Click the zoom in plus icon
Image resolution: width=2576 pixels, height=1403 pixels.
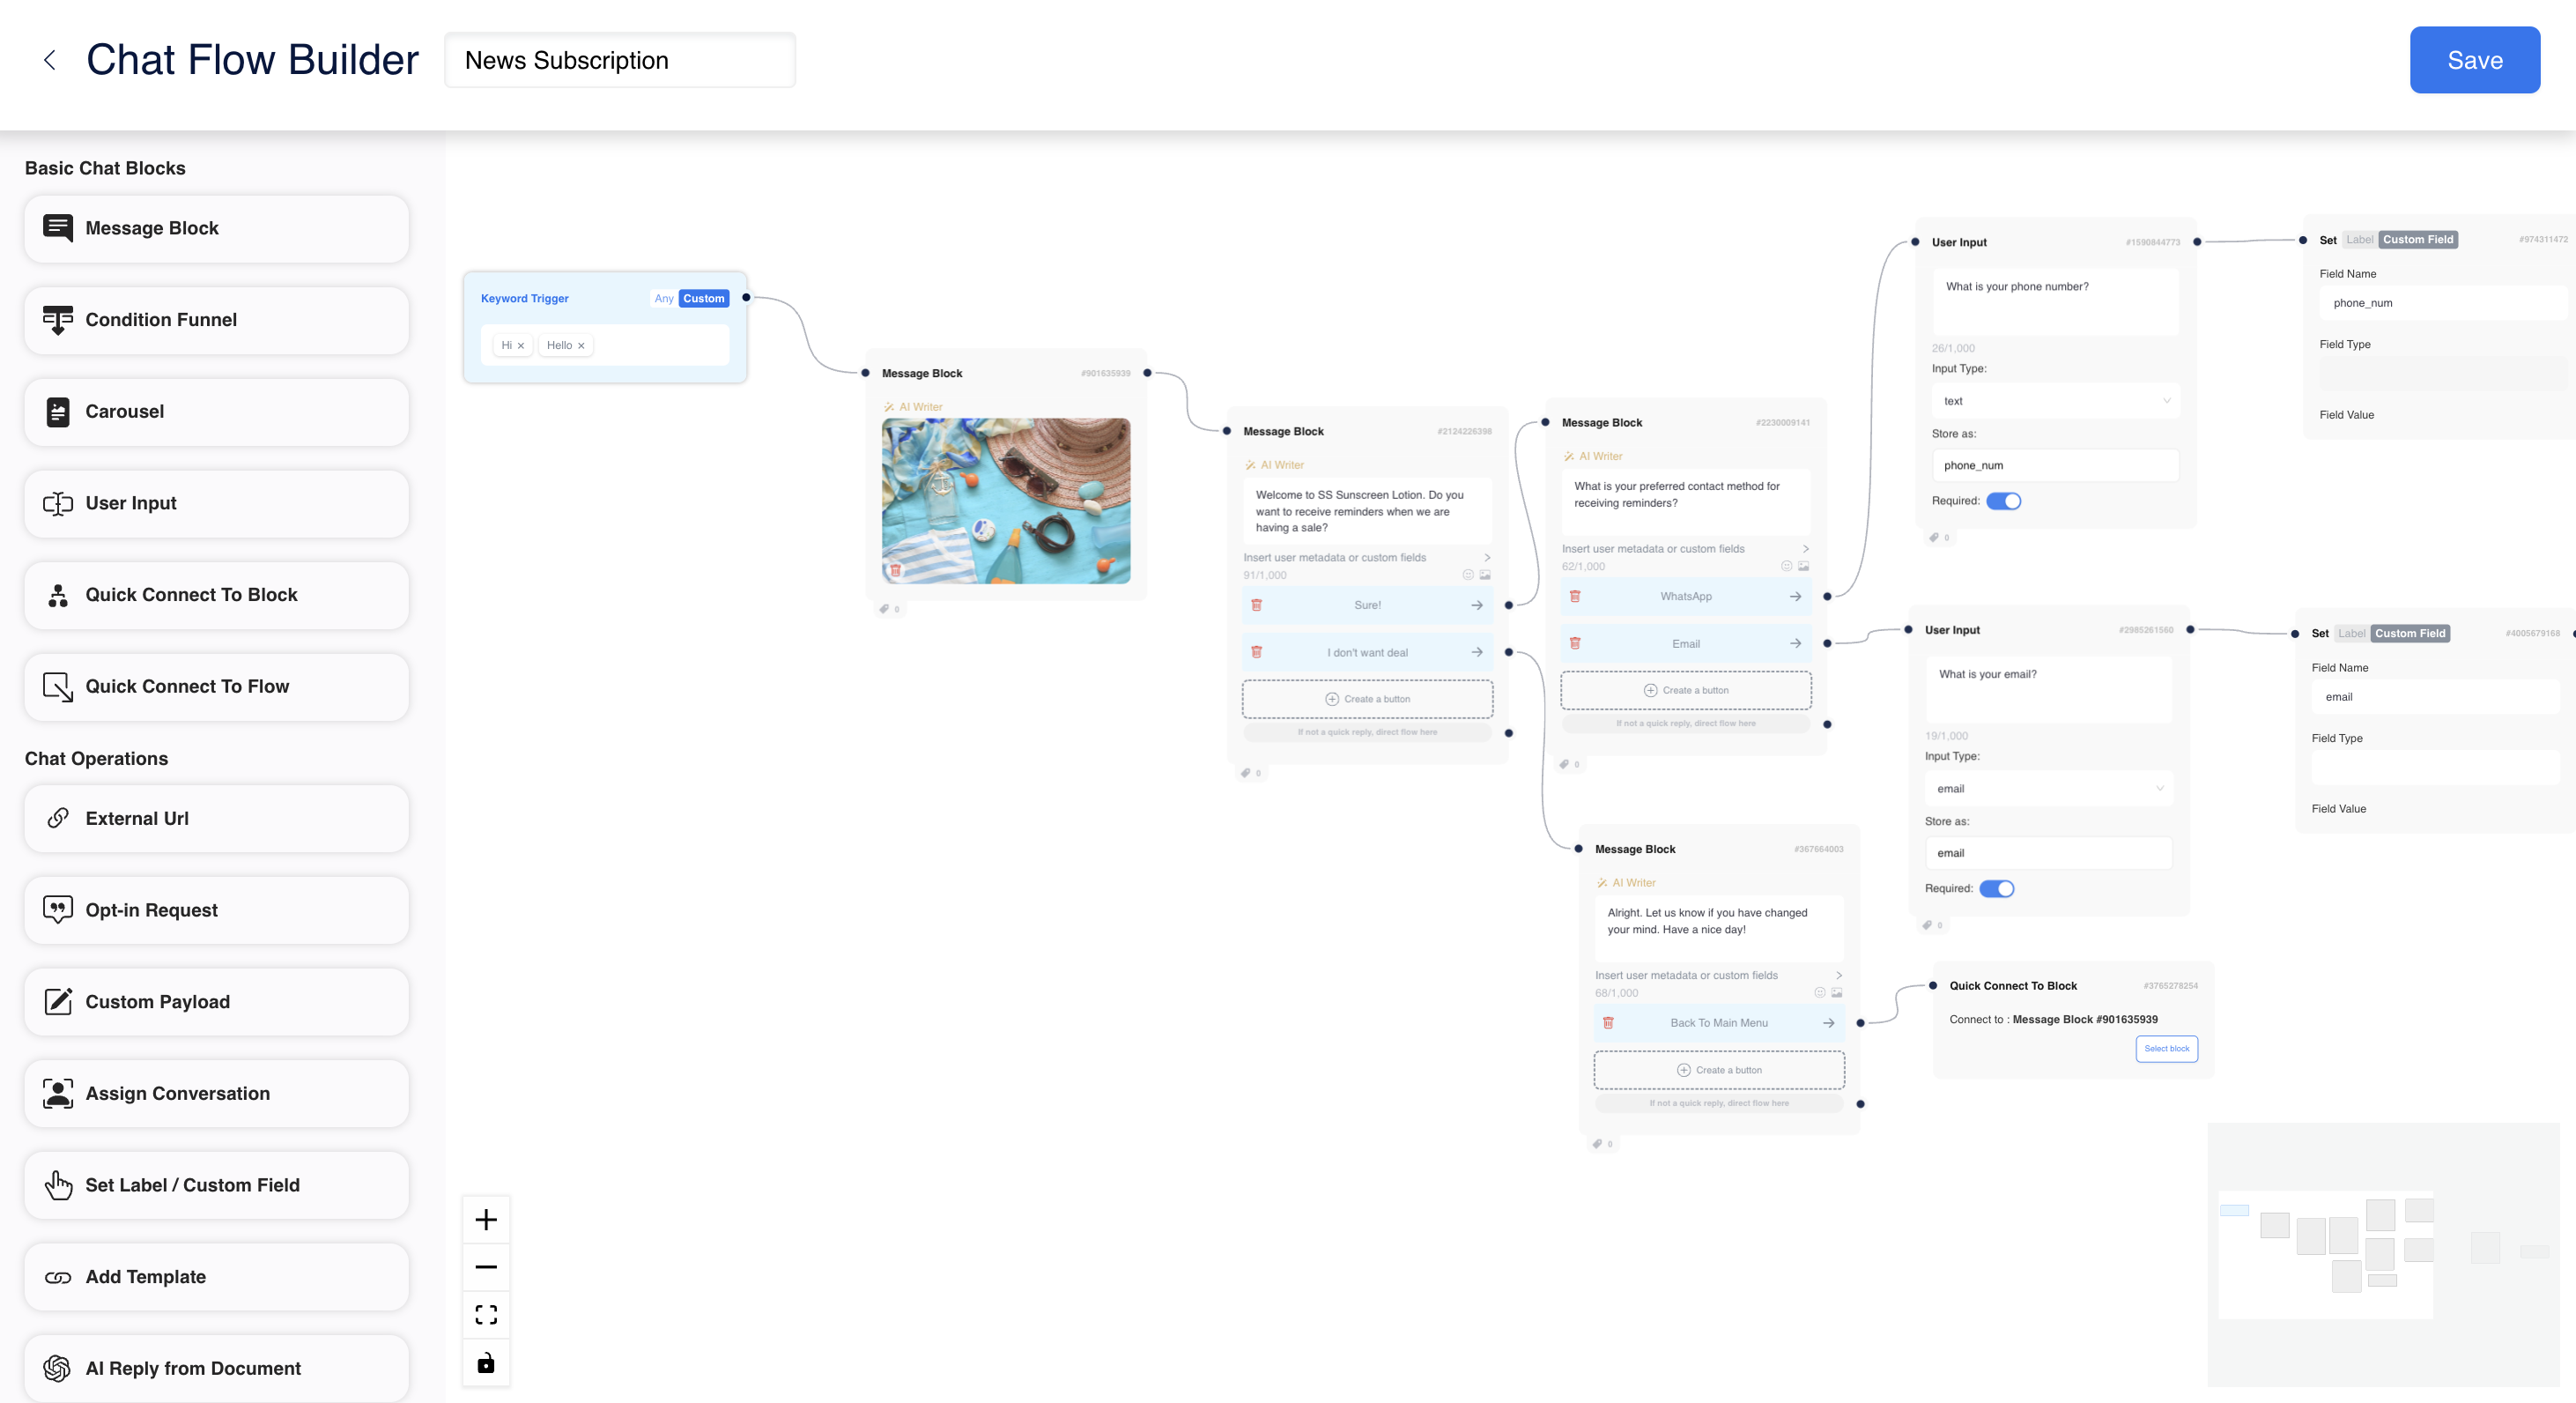click(486, 1219)
